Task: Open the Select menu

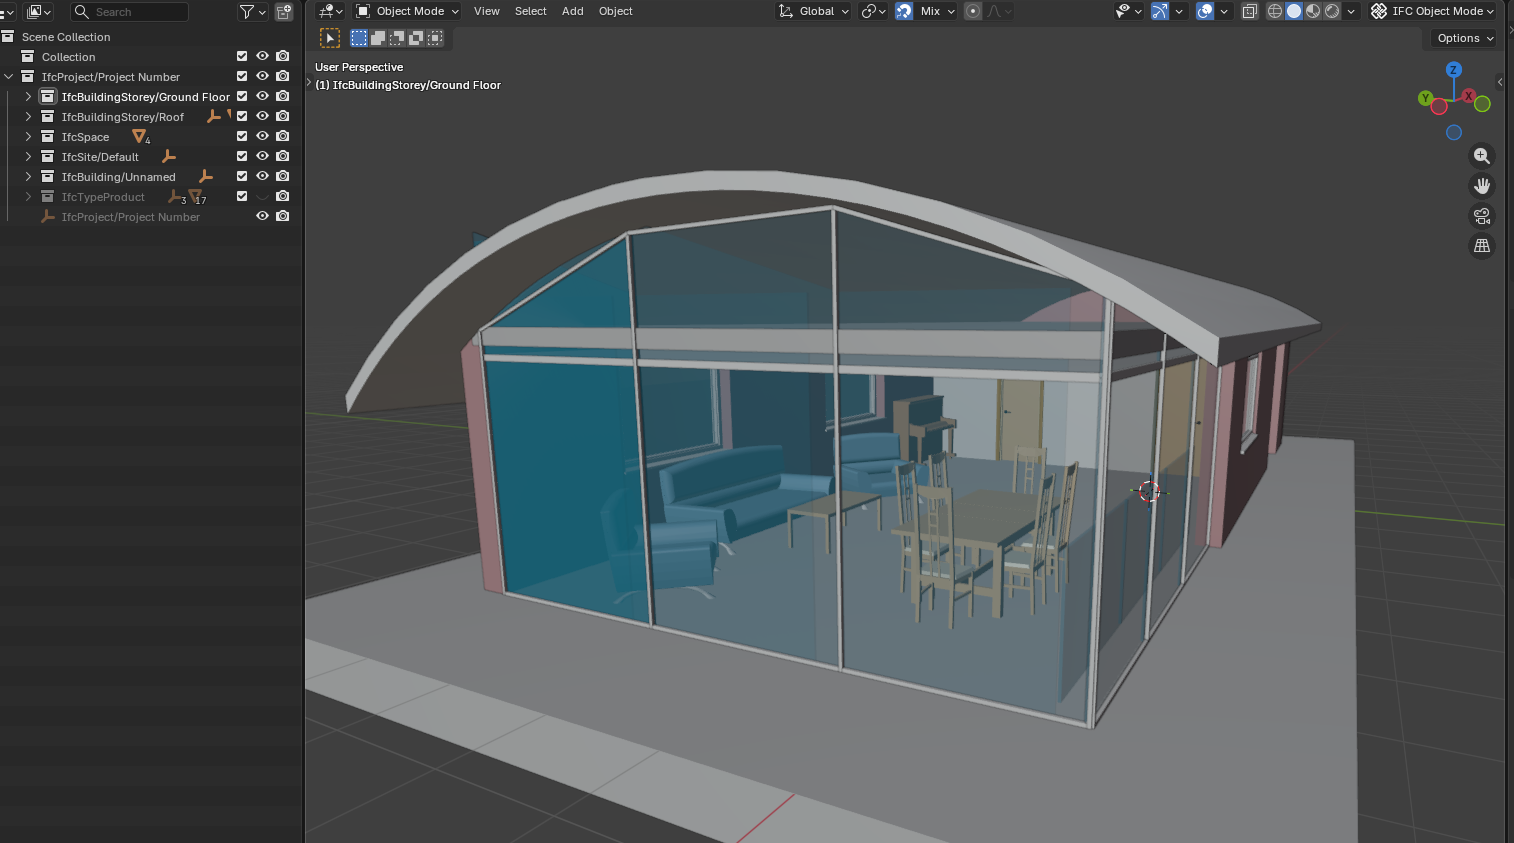Action: coord(530,11)
